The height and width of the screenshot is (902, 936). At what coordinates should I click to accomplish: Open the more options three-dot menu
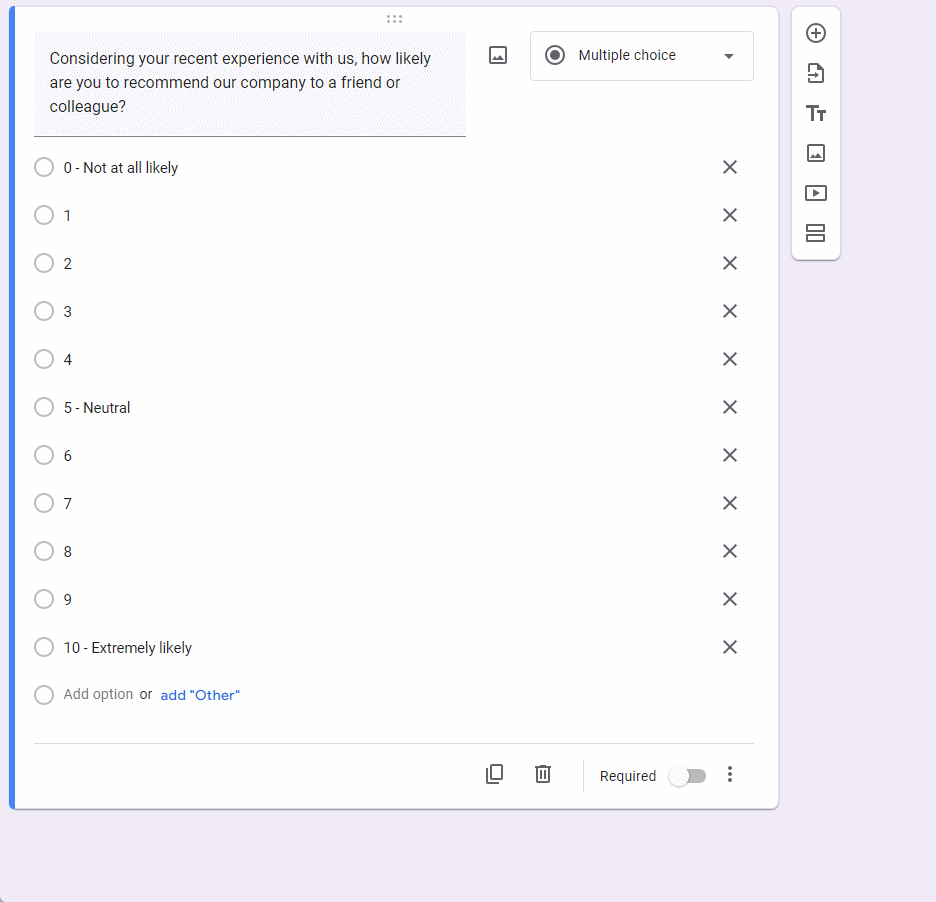coord(730,774)
